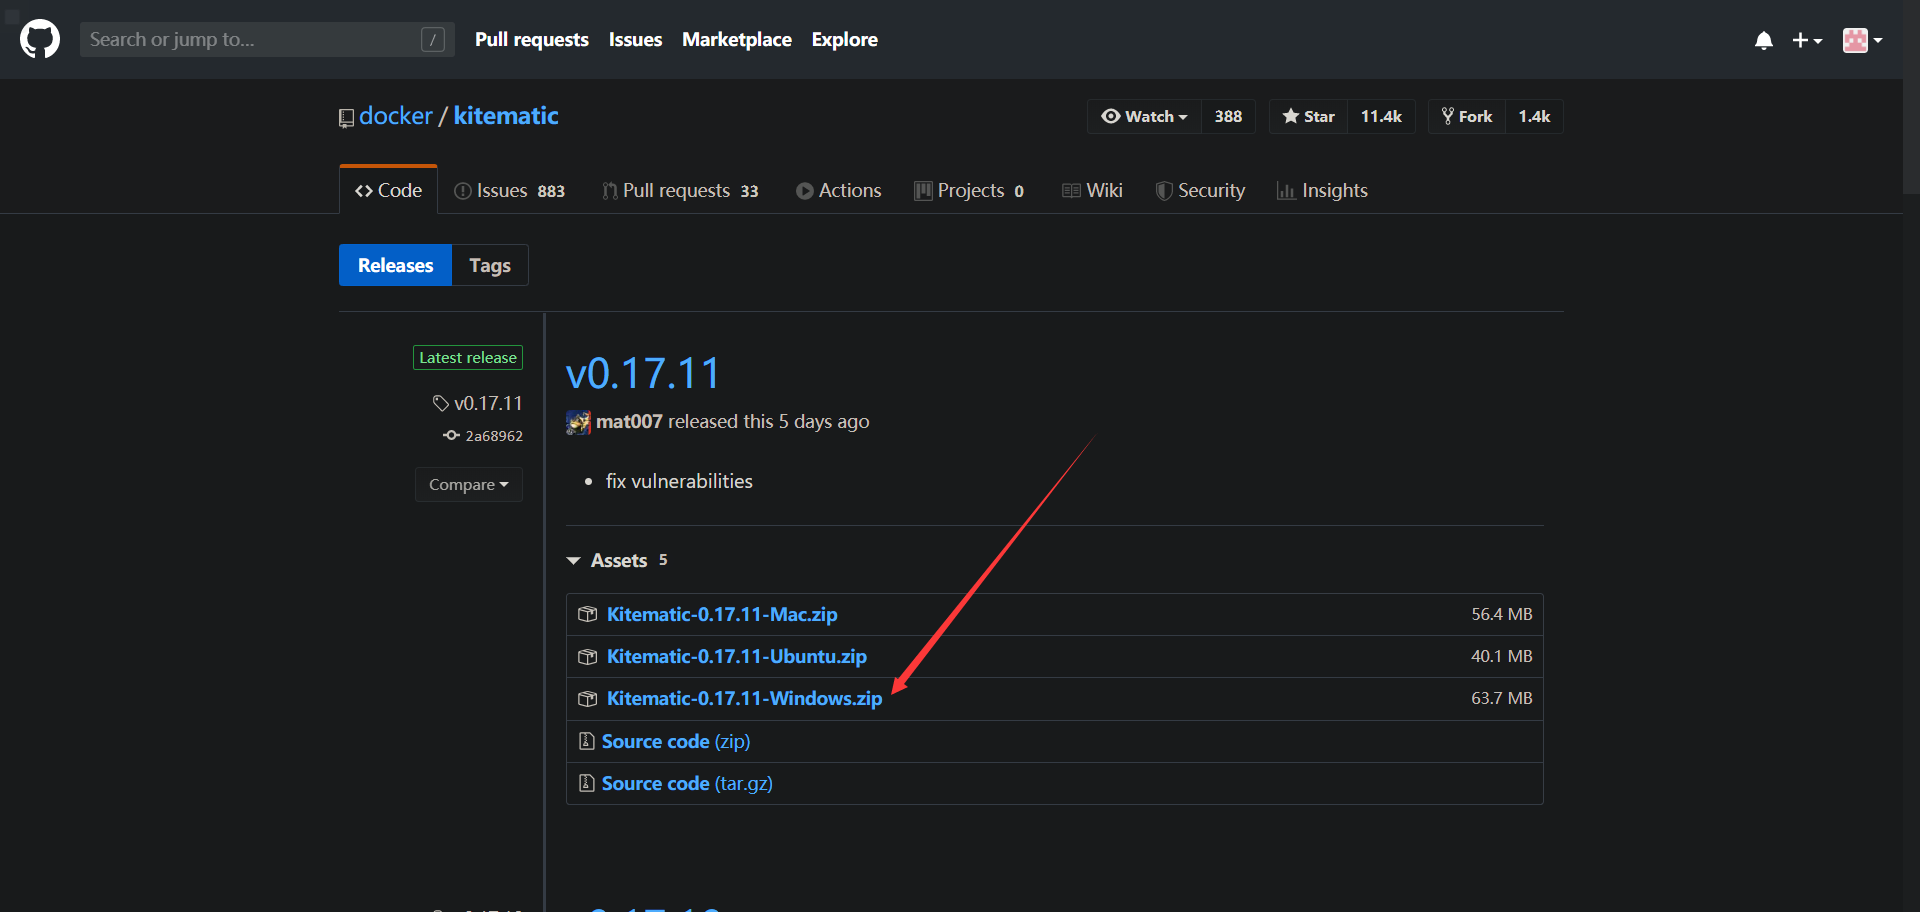The height and width of the screenshot is (912, 1920).
Task: Open the notifications bell
Action: [1764, 40]
